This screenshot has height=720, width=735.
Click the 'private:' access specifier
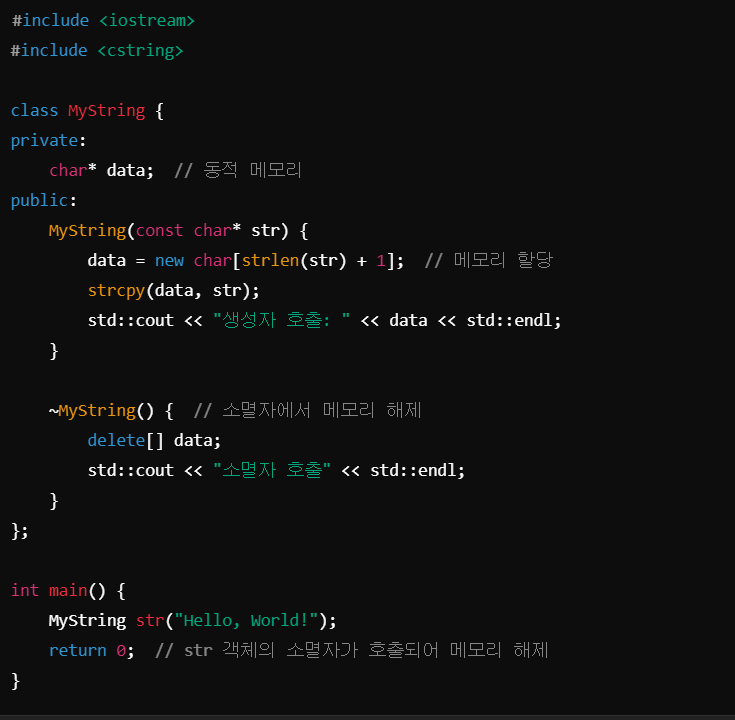(48, 141)
